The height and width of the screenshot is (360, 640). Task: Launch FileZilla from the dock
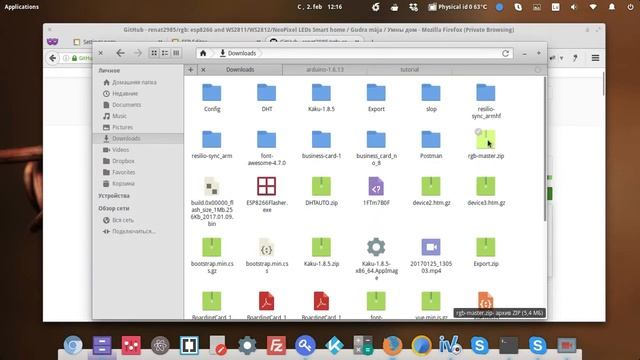[x=276, y=345]
